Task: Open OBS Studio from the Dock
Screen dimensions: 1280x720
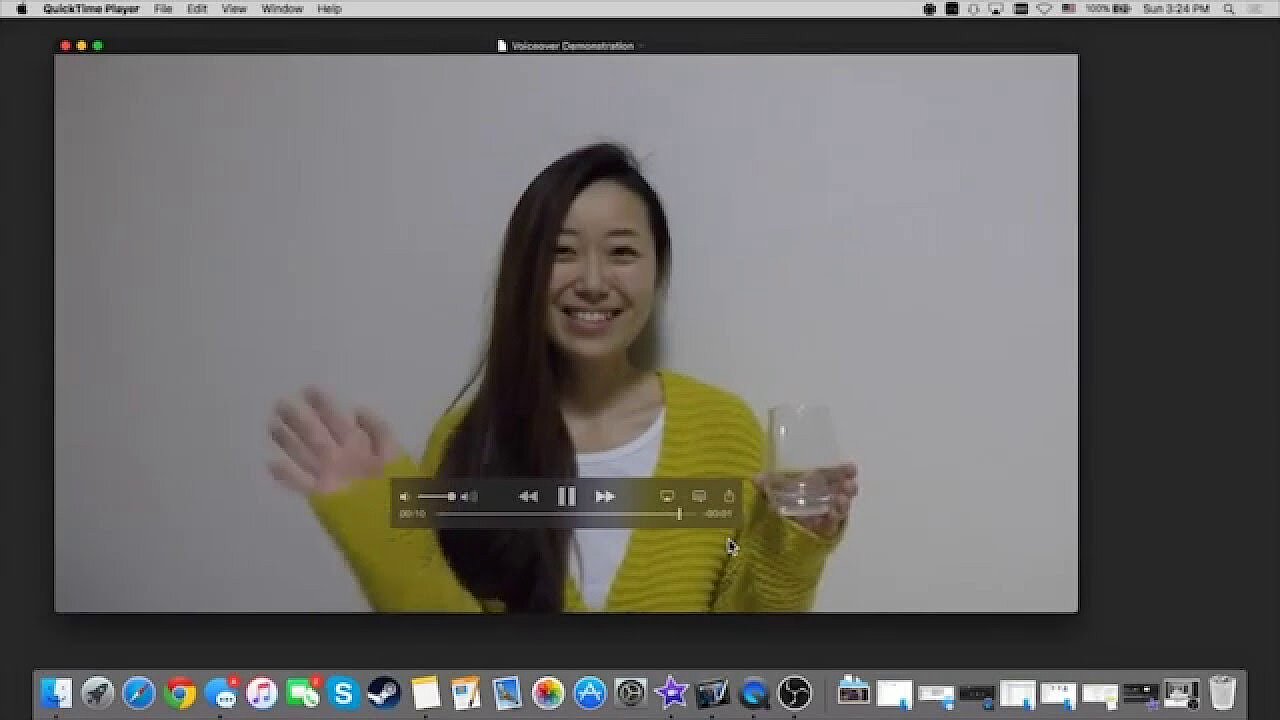Action: click(795, 692)
